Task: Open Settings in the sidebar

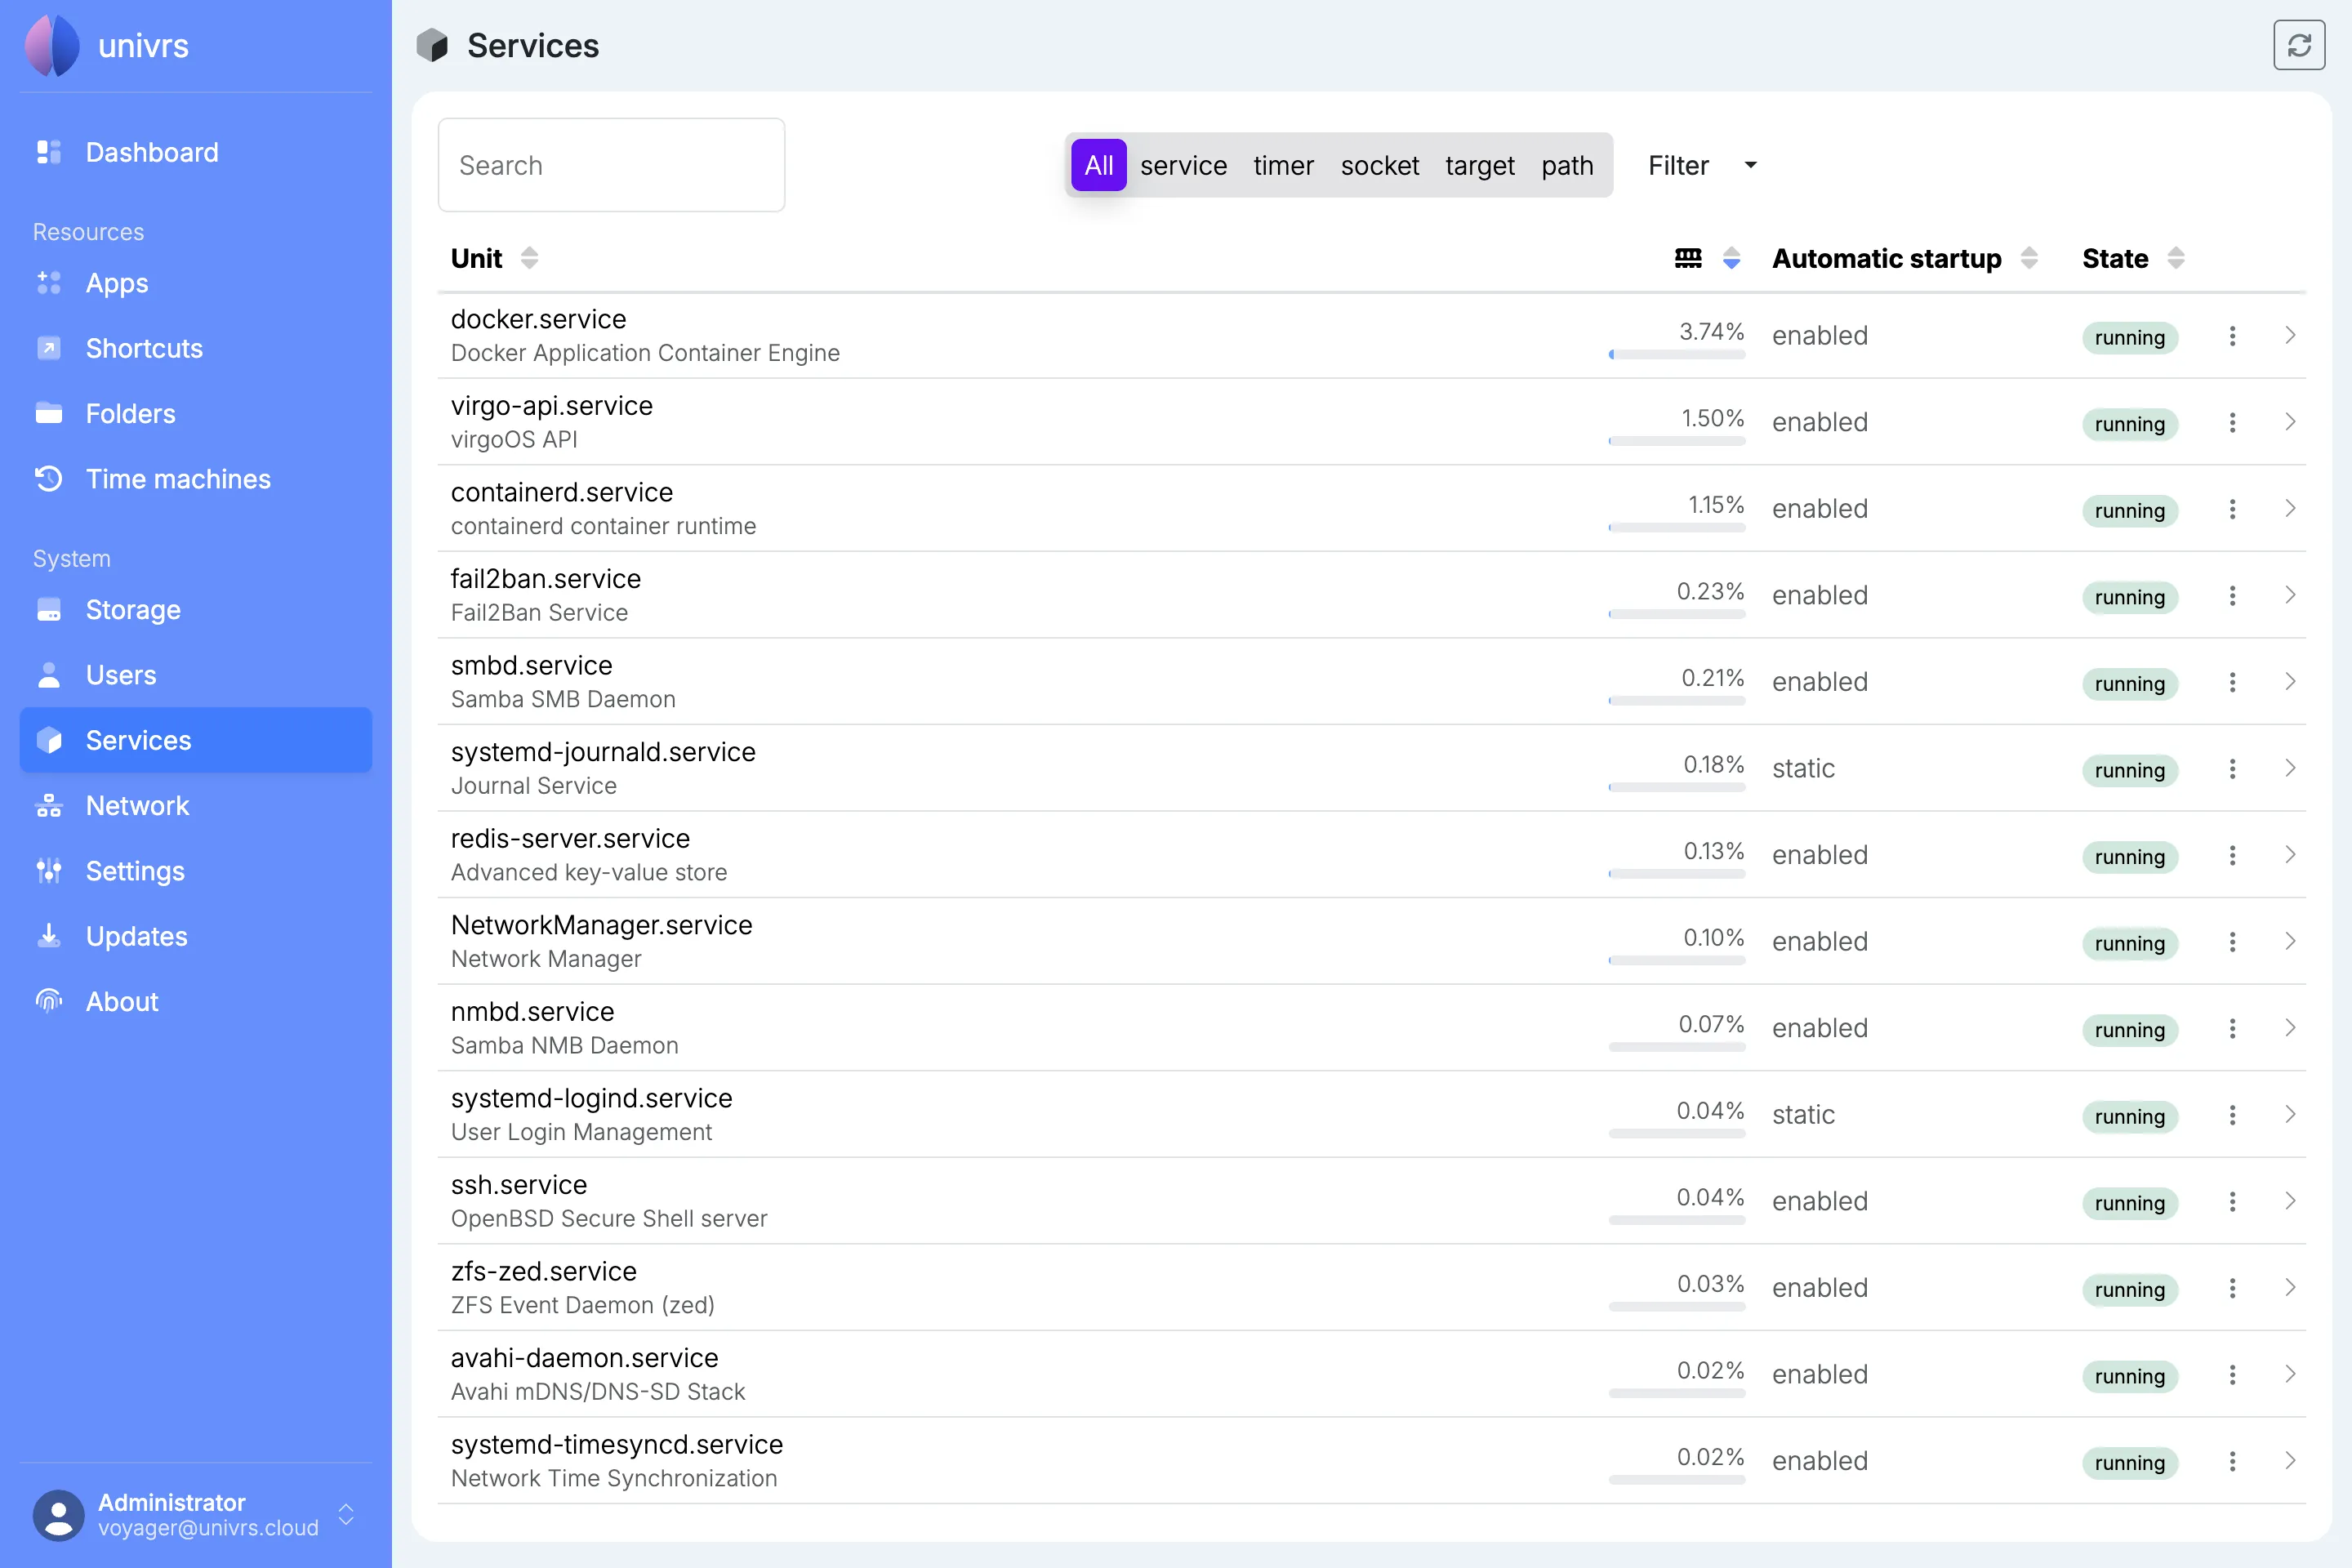Action: [x=195, y=871]
